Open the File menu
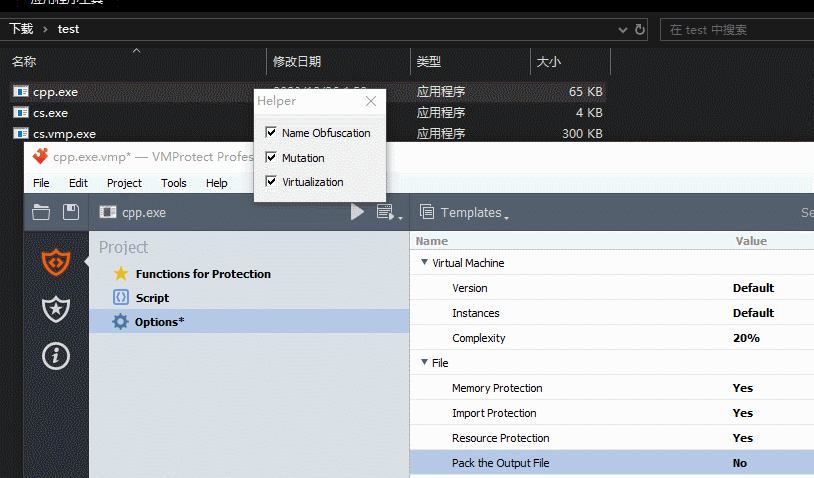 [x=41, y=183]
